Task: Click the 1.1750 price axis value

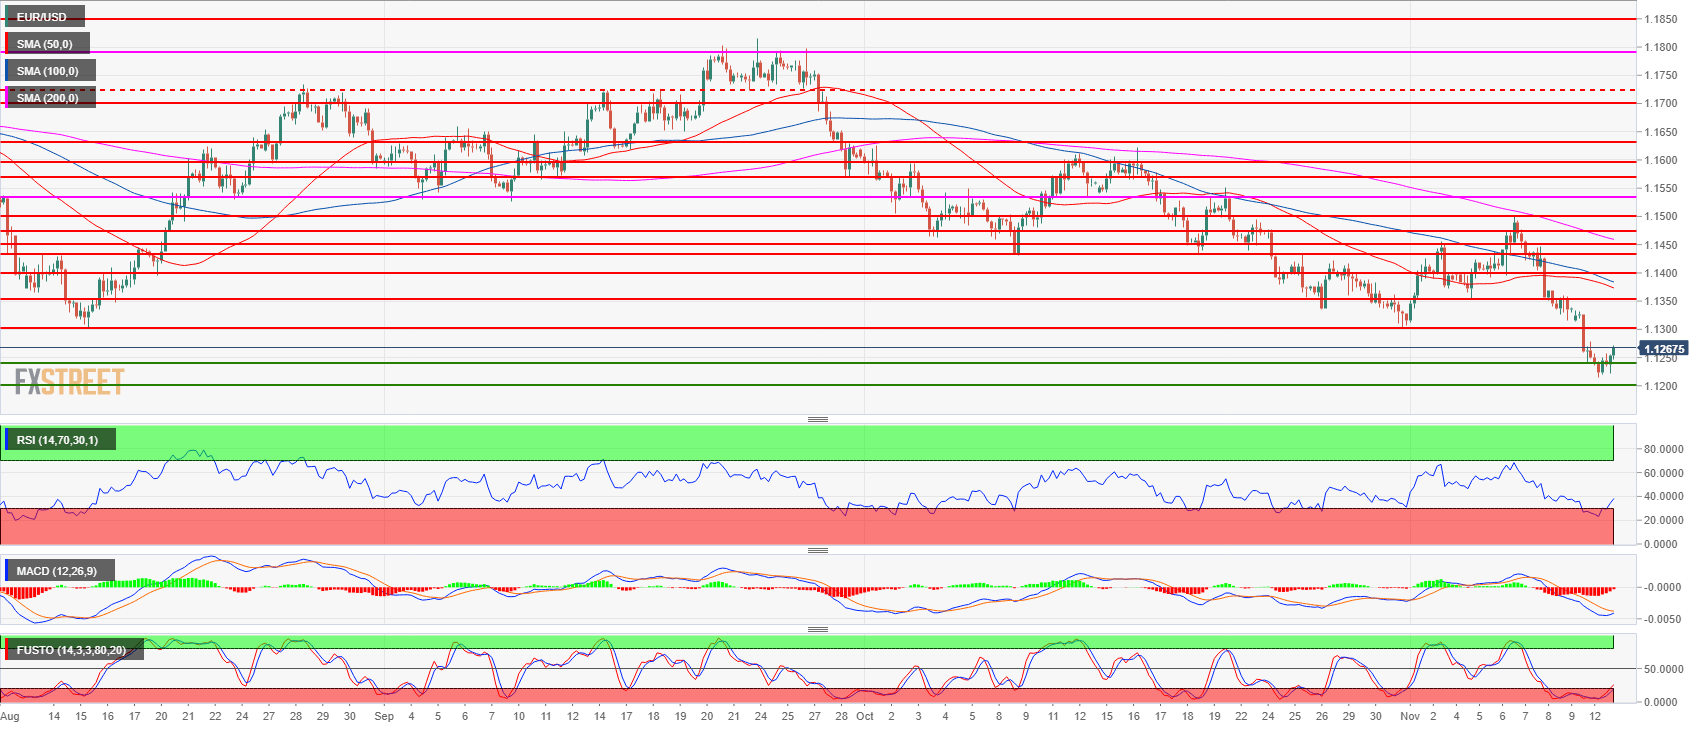Action: [1661, 75]
